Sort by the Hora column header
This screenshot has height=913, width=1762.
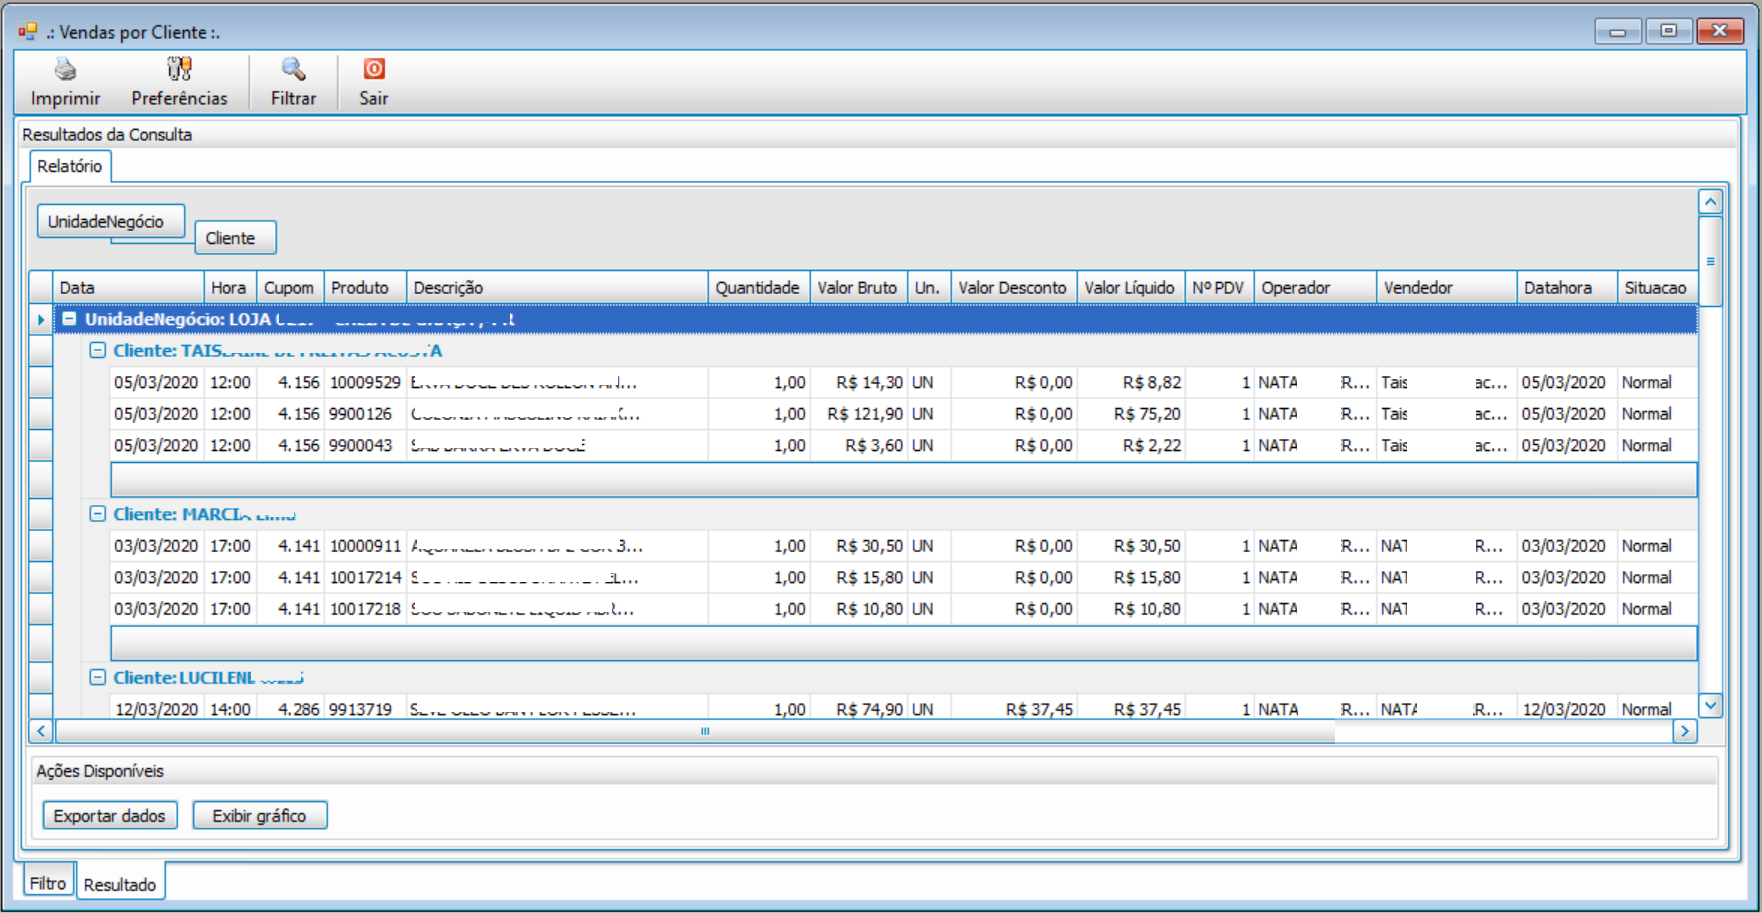pos(230,287)
